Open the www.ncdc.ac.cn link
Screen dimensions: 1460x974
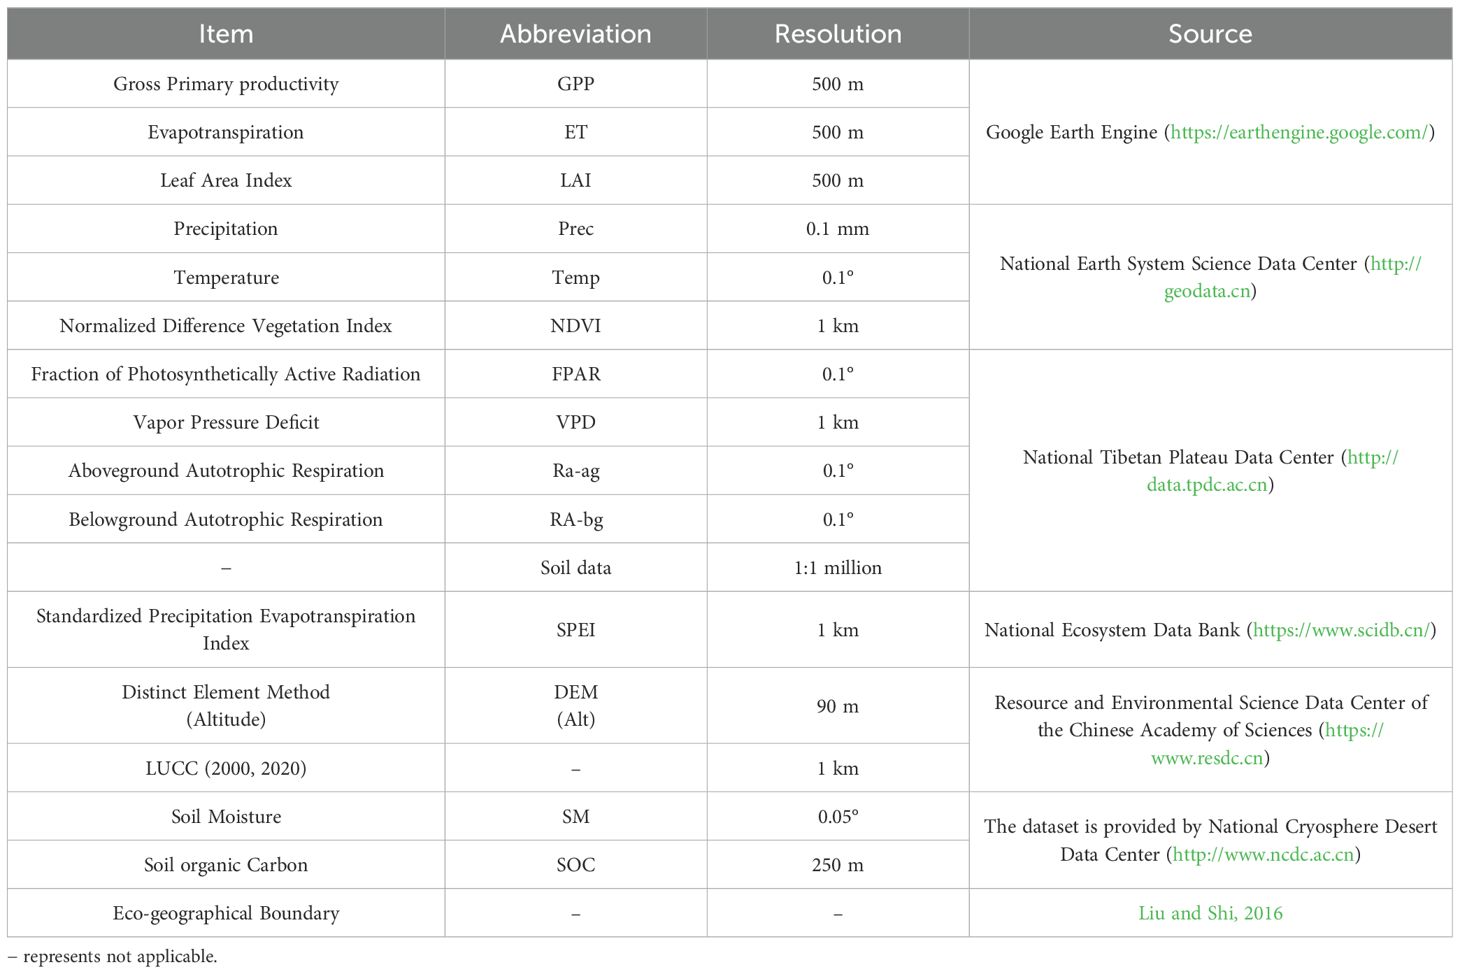(x=1263, y=854)
